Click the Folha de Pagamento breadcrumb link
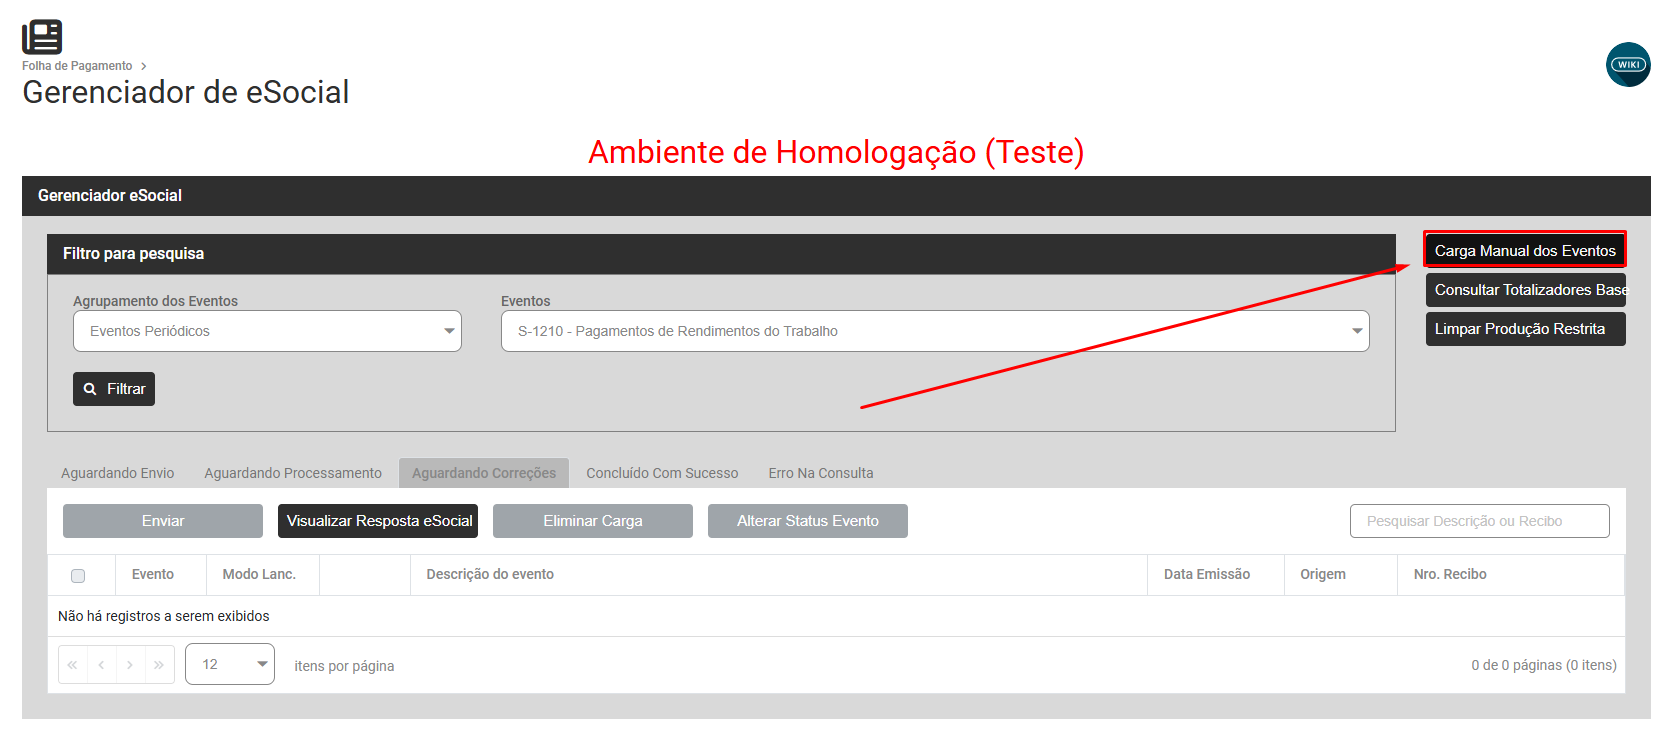Screen dimensions: 1675x742 coord(77,66)
